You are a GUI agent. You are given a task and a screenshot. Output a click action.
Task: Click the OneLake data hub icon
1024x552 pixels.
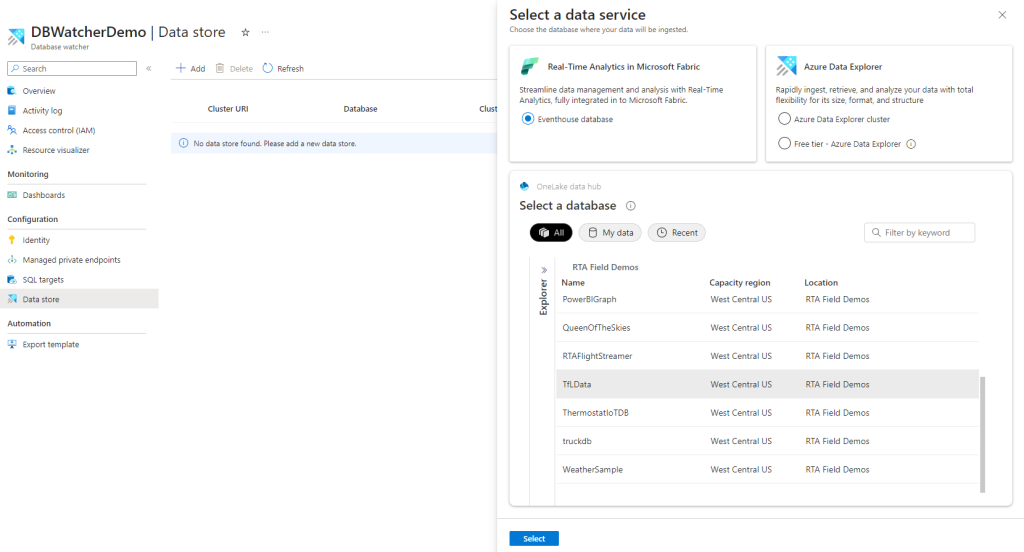coord(524,186)
